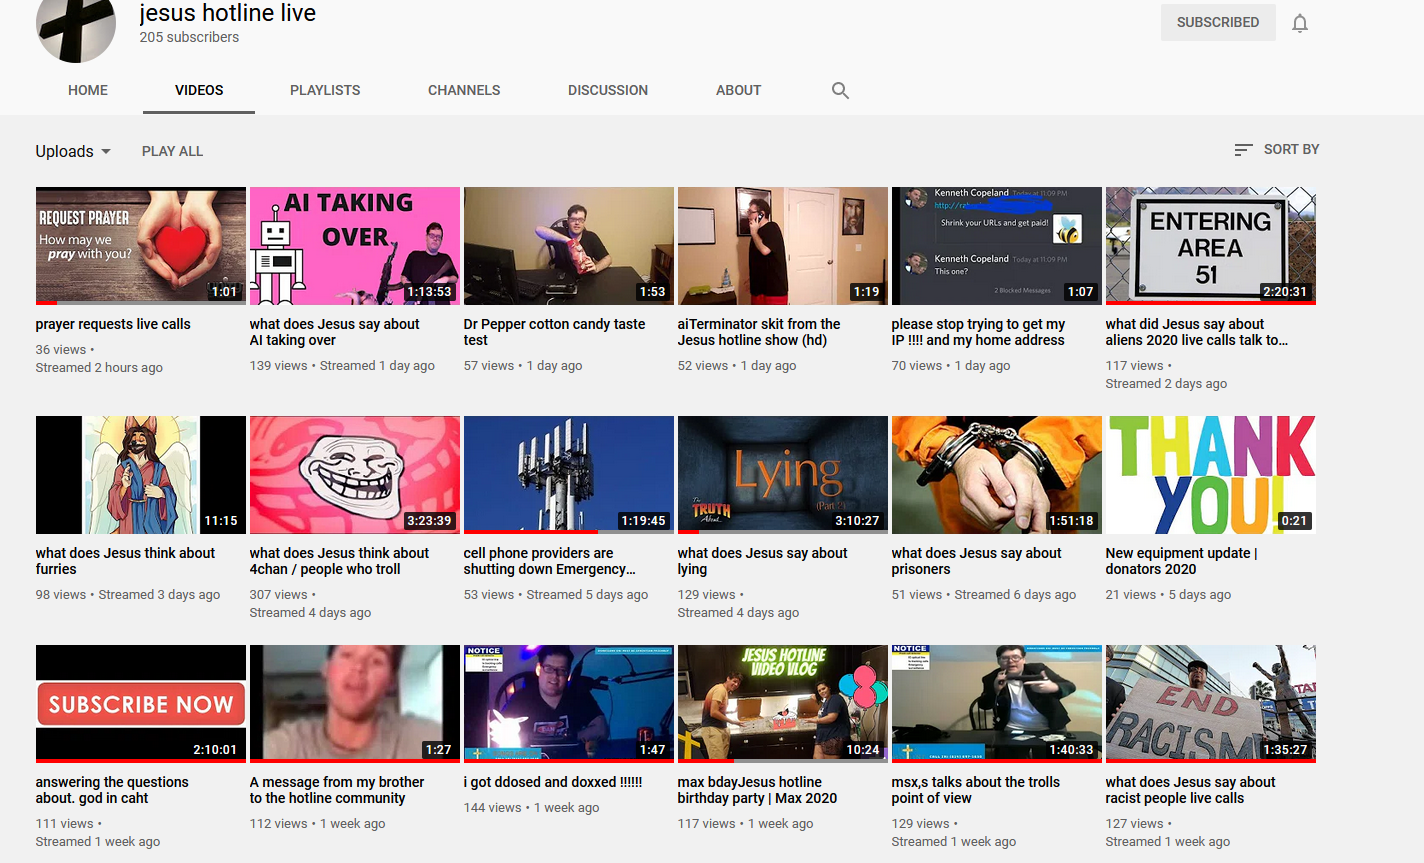Open 'cell phone providers are shutting down' title
This screenshot has height=863, width=1424.
(550, 561)
